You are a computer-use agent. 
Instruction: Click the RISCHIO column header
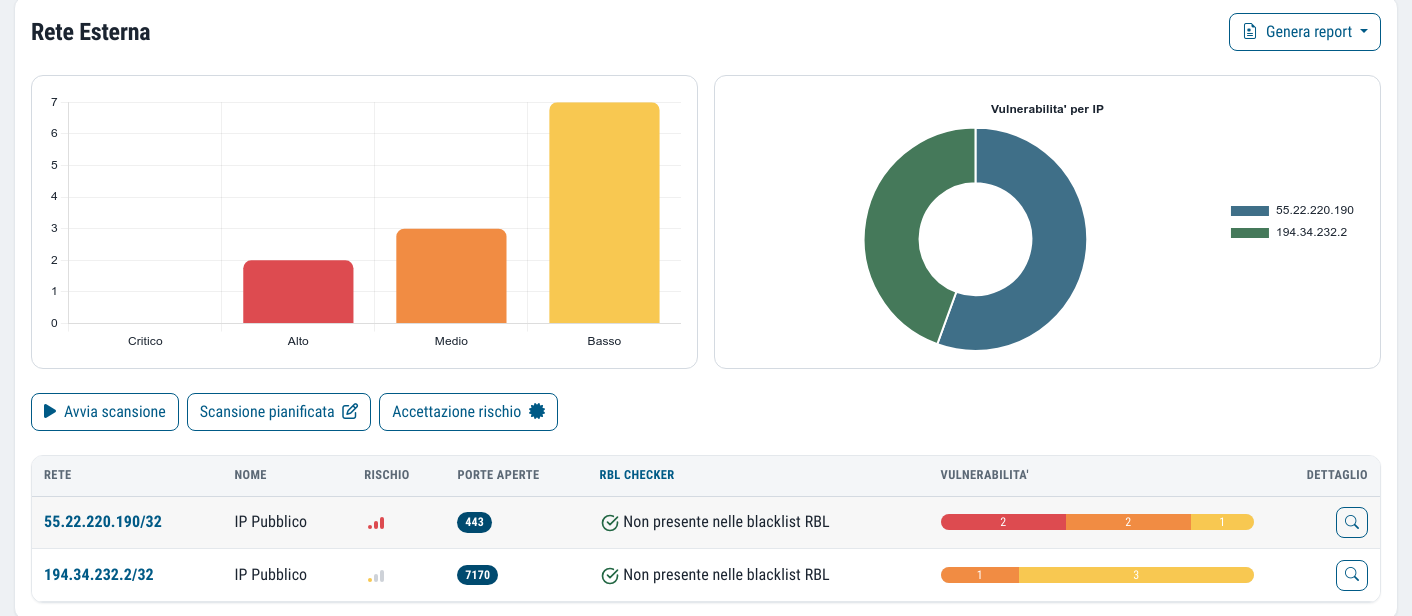click(387, 475)
